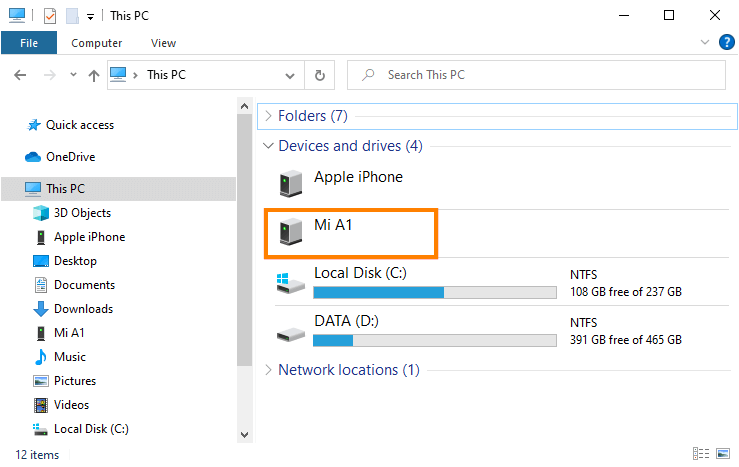
Task: Collapse the Devices and drives group
Action: click(x=267, y=146)
